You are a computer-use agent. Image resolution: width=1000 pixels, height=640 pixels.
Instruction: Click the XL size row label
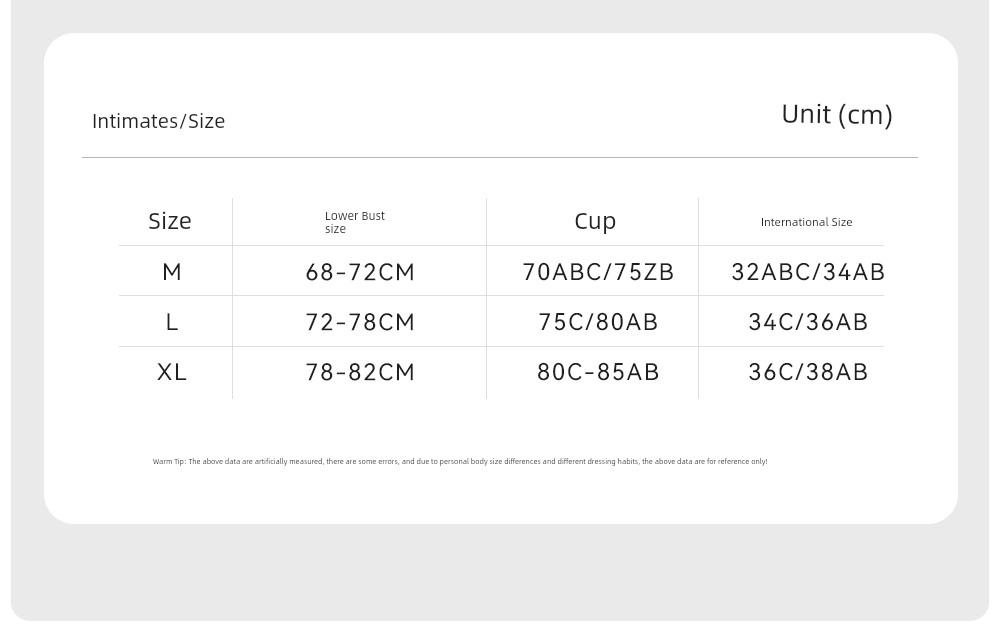tap(172, 372)
